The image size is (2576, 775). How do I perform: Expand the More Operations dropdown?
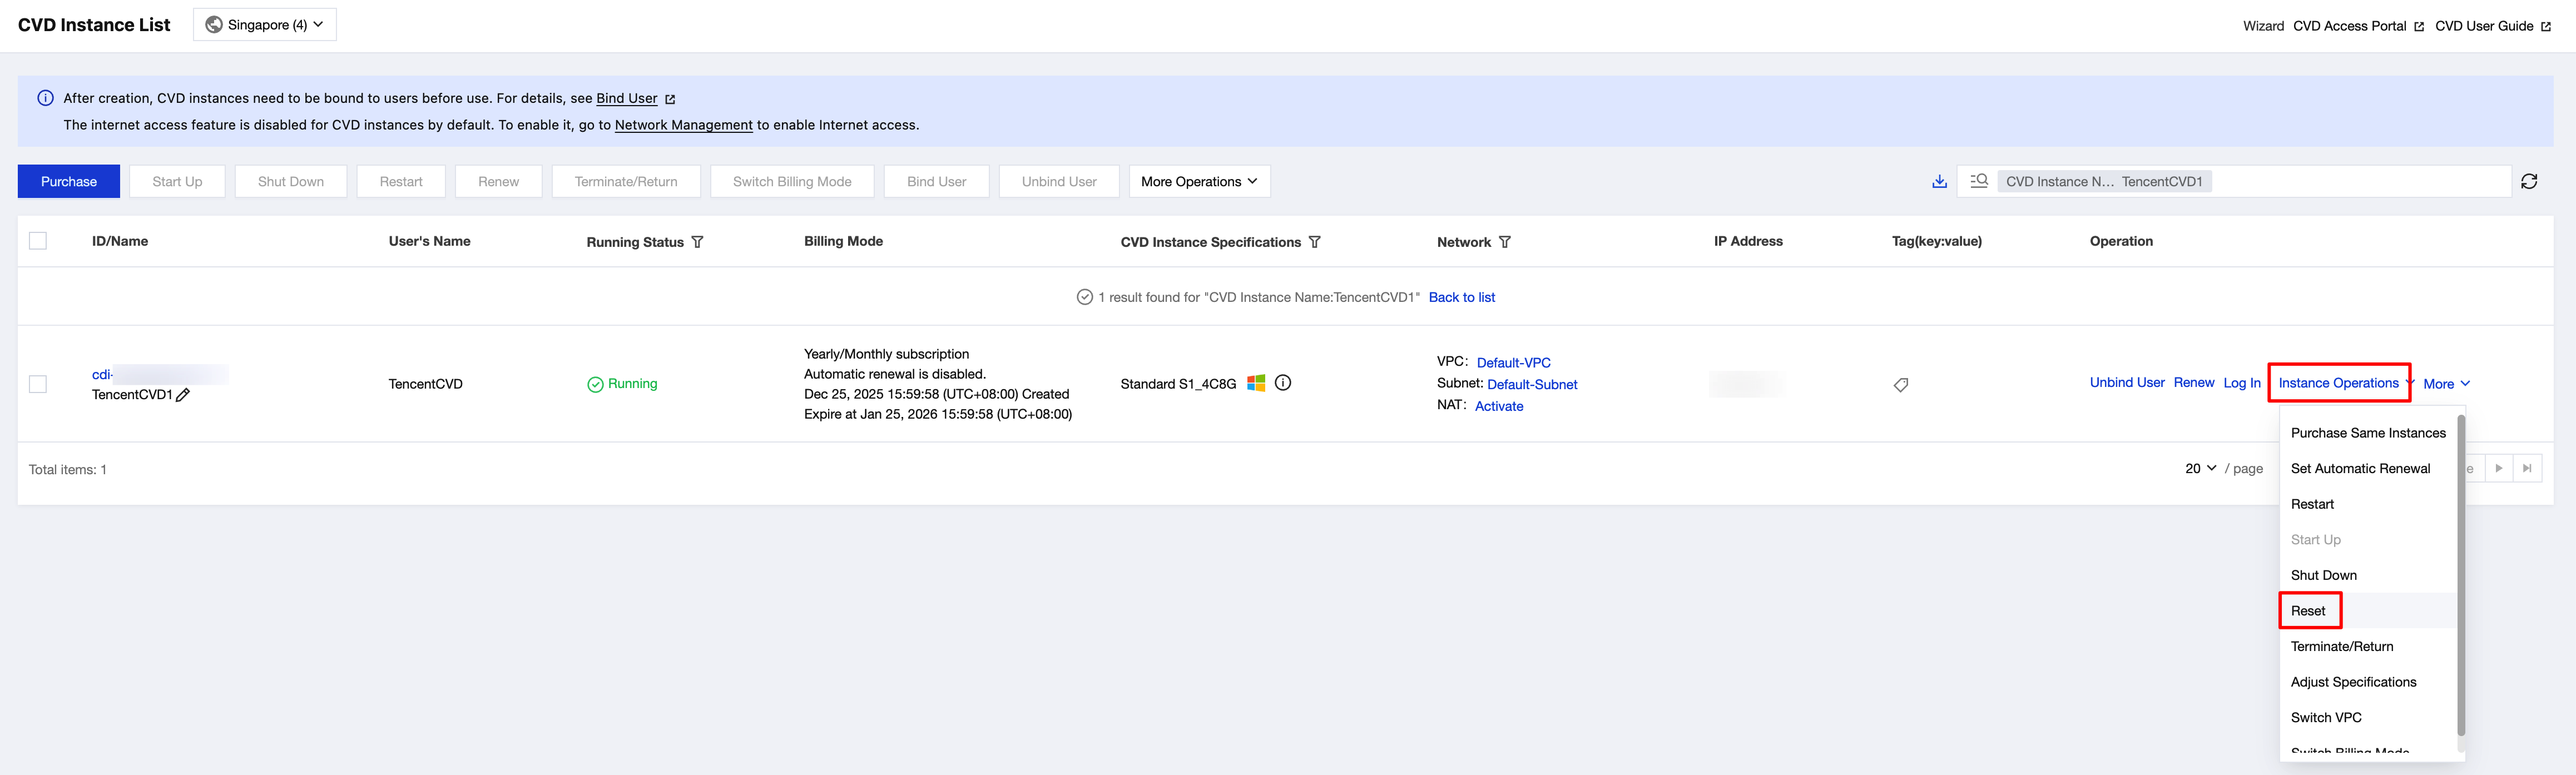(x=1199, y=181)
